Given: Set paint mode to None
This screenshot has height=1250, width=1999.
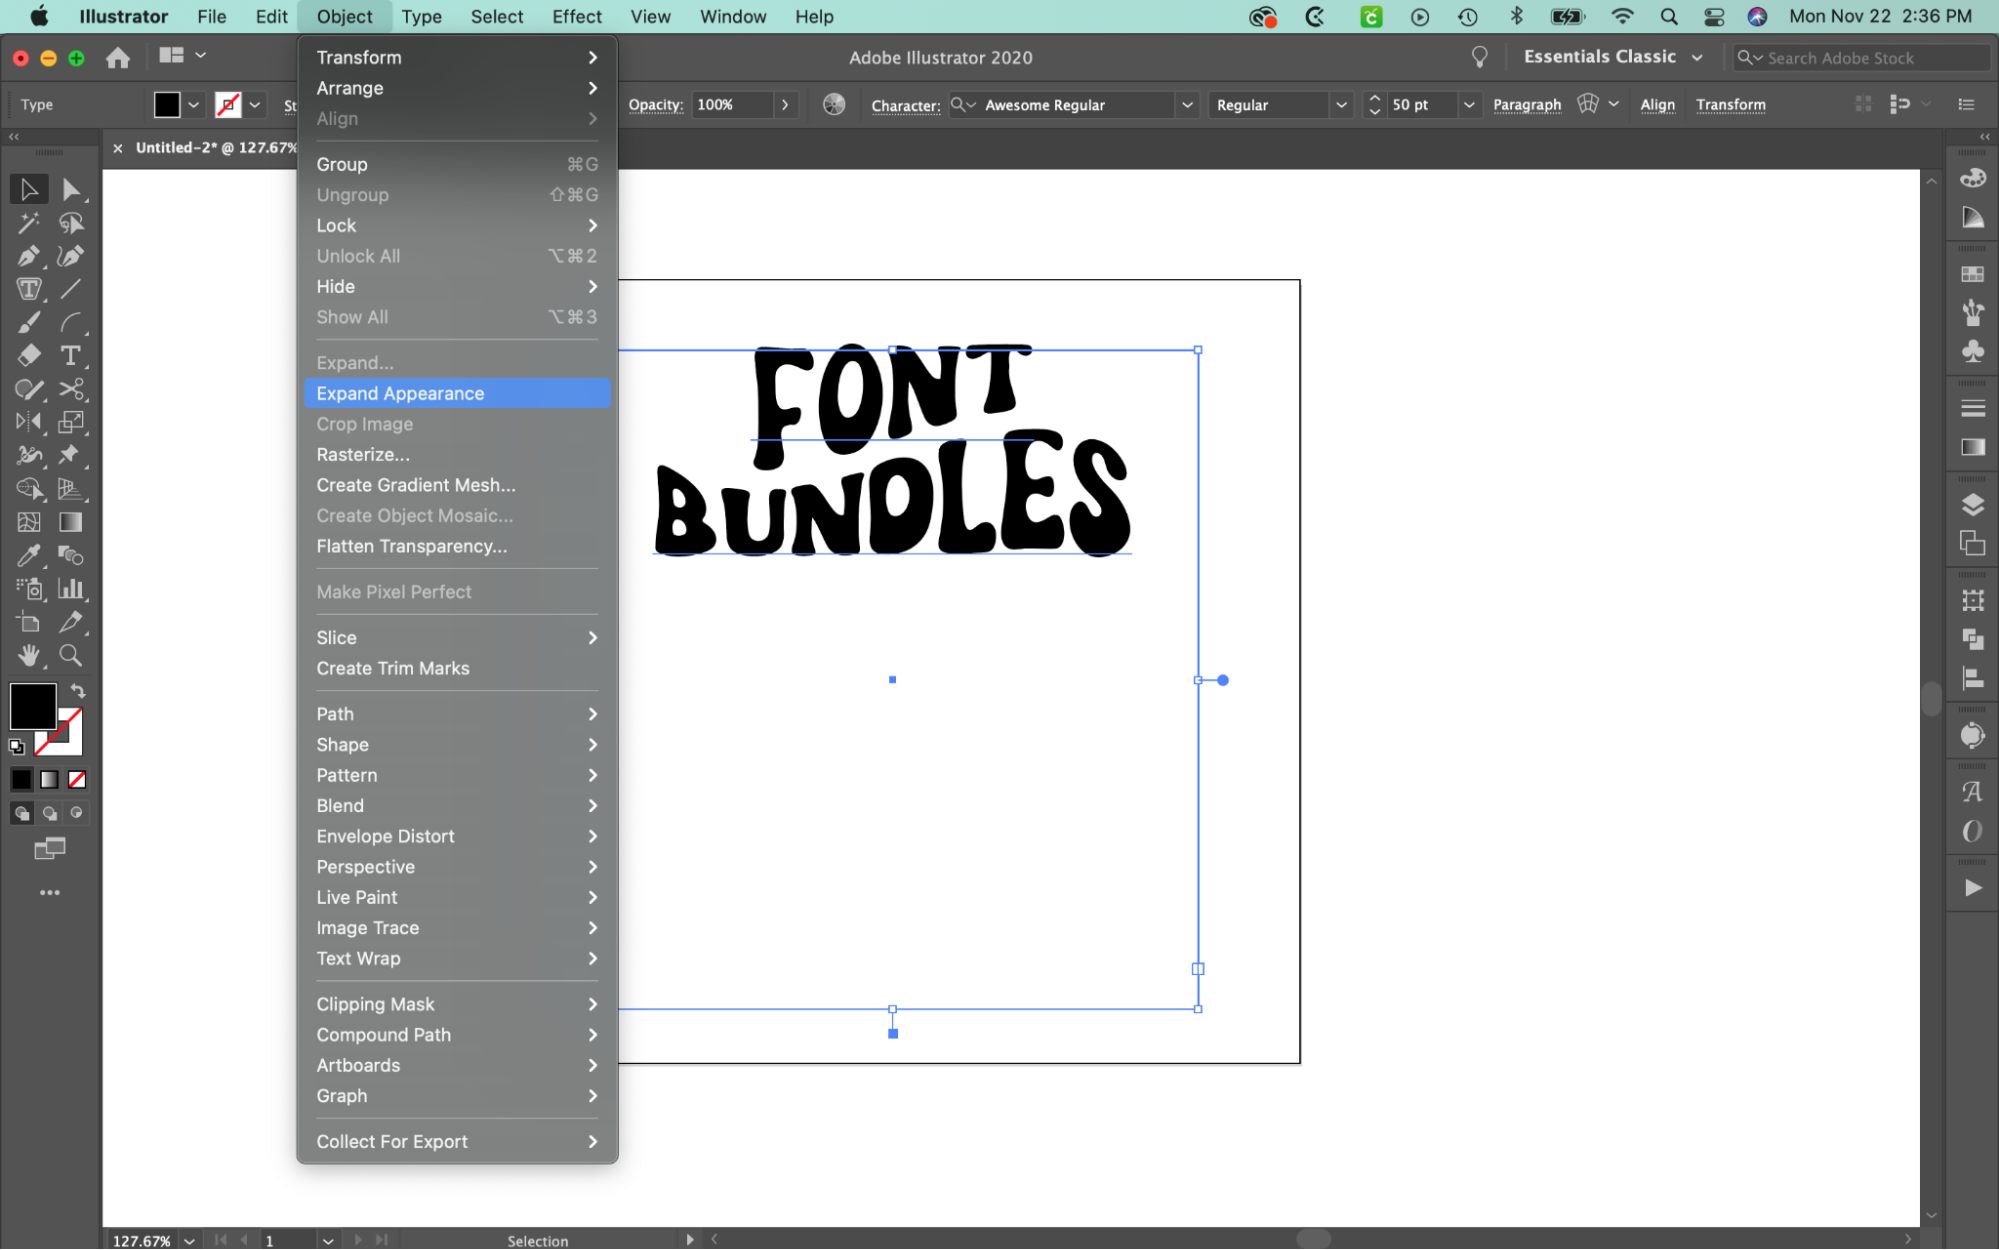Looking at the screenshot, I should coord(77,780).
